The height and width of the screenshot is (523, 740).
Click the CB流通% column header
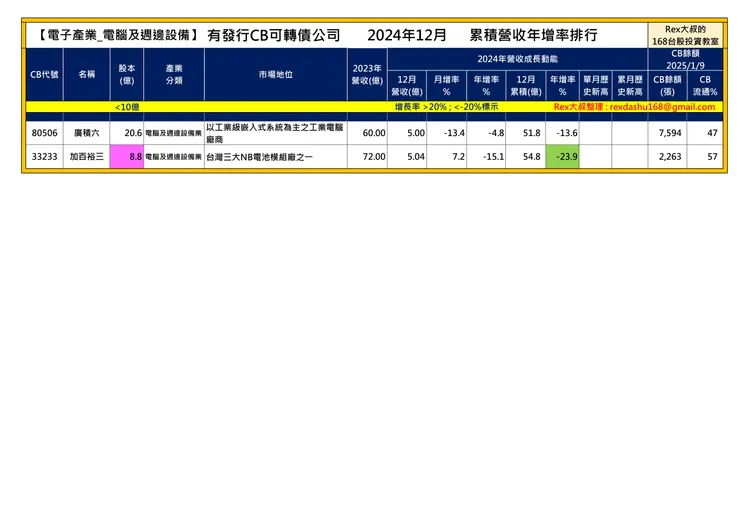pos(705,86)
